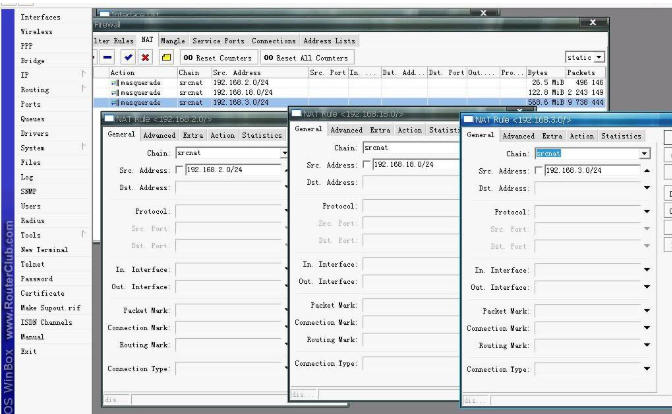Click the 192.168.2.0/24 masquerade rule row icon
Viewport: 672px width, 414px height.
point(115,81)
